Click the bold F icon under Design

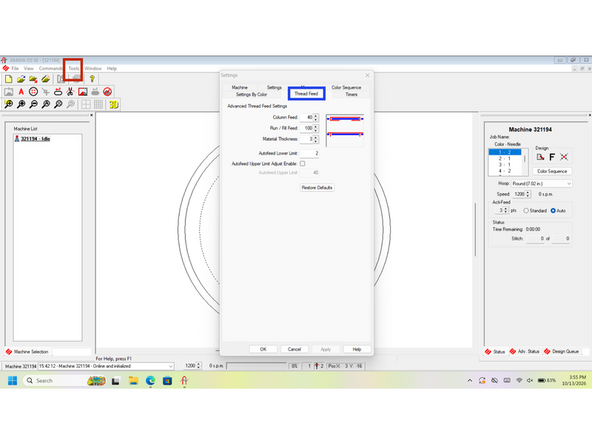coord(552,157)
